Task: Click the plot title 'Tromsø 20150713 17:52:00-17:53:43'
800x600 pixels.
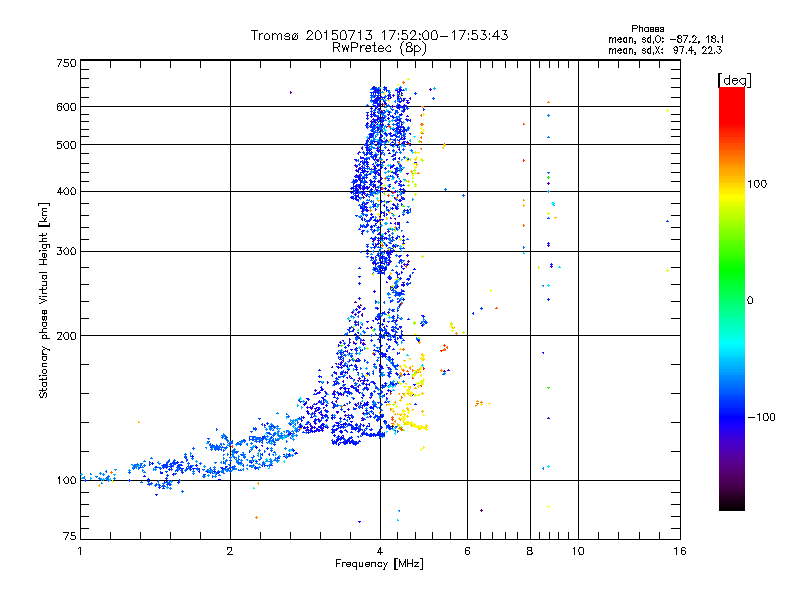Action: click(x=379, y=35)
